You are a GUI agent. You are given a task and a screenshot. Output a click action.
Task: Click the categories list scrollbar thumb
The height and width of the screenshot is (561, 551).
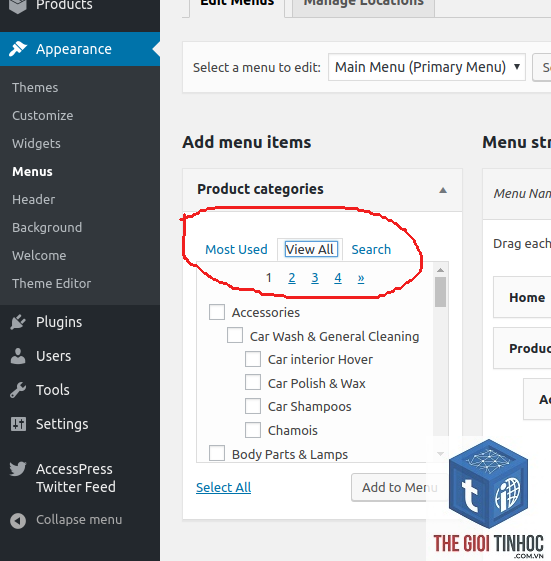coord(440,292)
